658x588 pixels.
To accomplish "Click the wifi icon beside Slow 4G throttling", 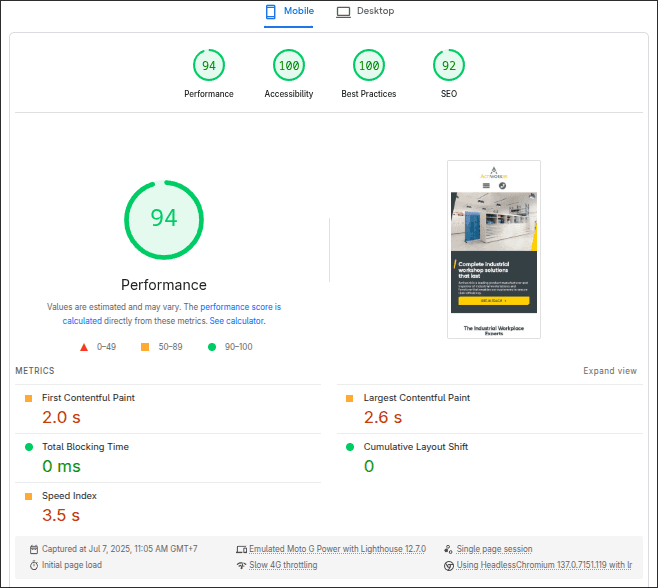I will 241,565.
